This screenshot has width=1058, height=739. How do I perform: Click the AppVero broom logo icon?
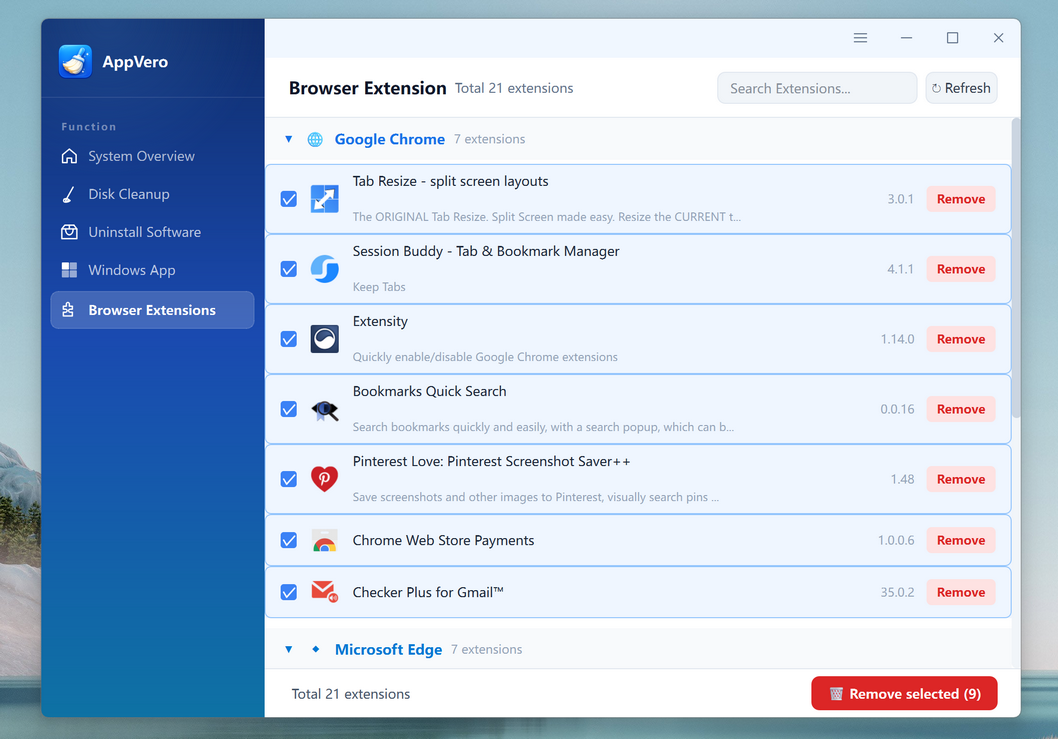coord(75,61)
